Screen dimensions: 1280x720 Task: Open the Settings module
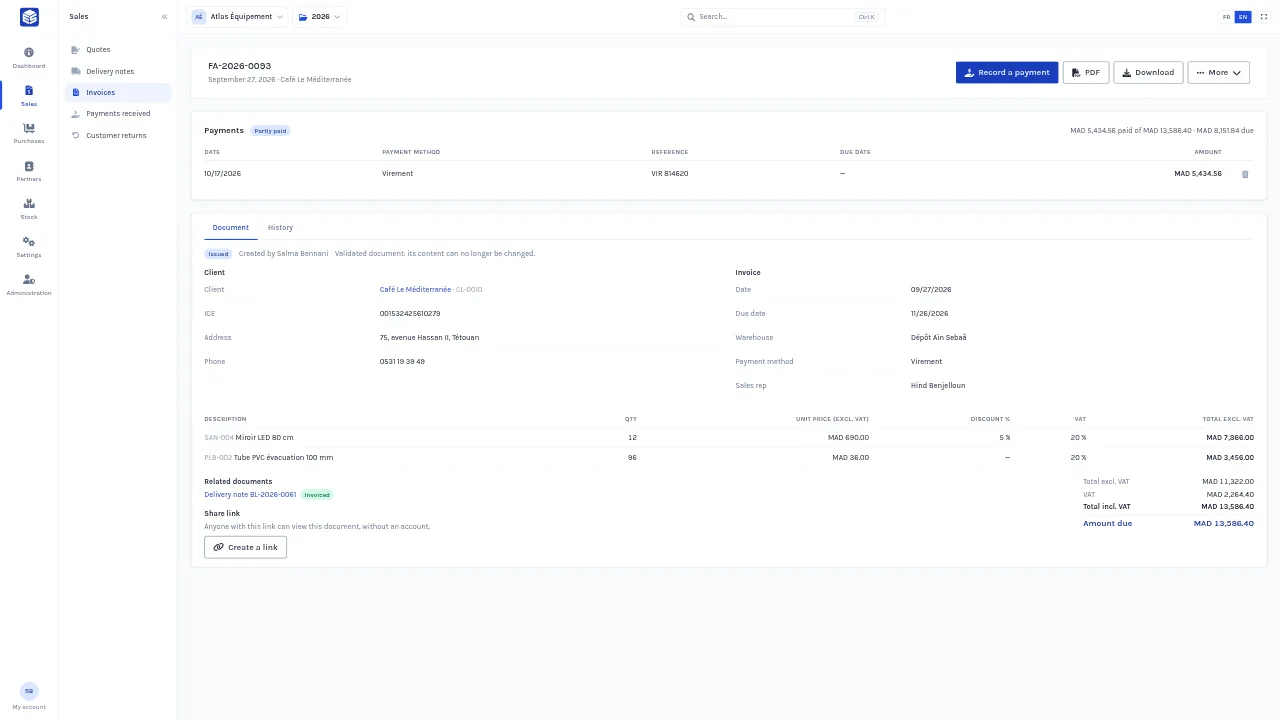click(x=29, y=247)
